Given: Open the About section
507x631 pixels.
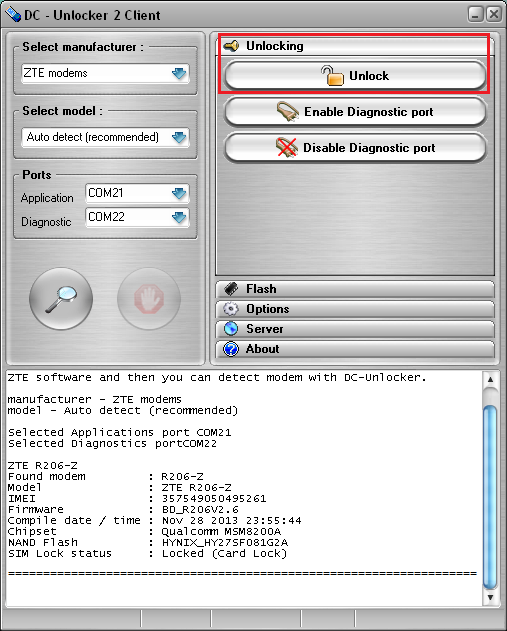Looking at the screenshot, I should click(x=355, y=349).
